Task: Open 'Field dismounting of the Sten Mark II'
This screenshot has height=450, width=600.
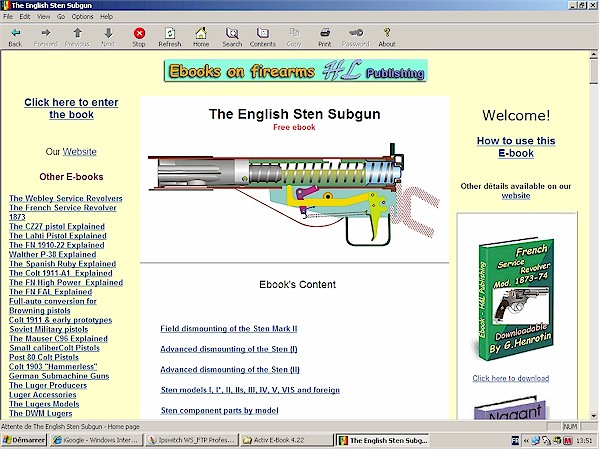Action: coord(229,329)
